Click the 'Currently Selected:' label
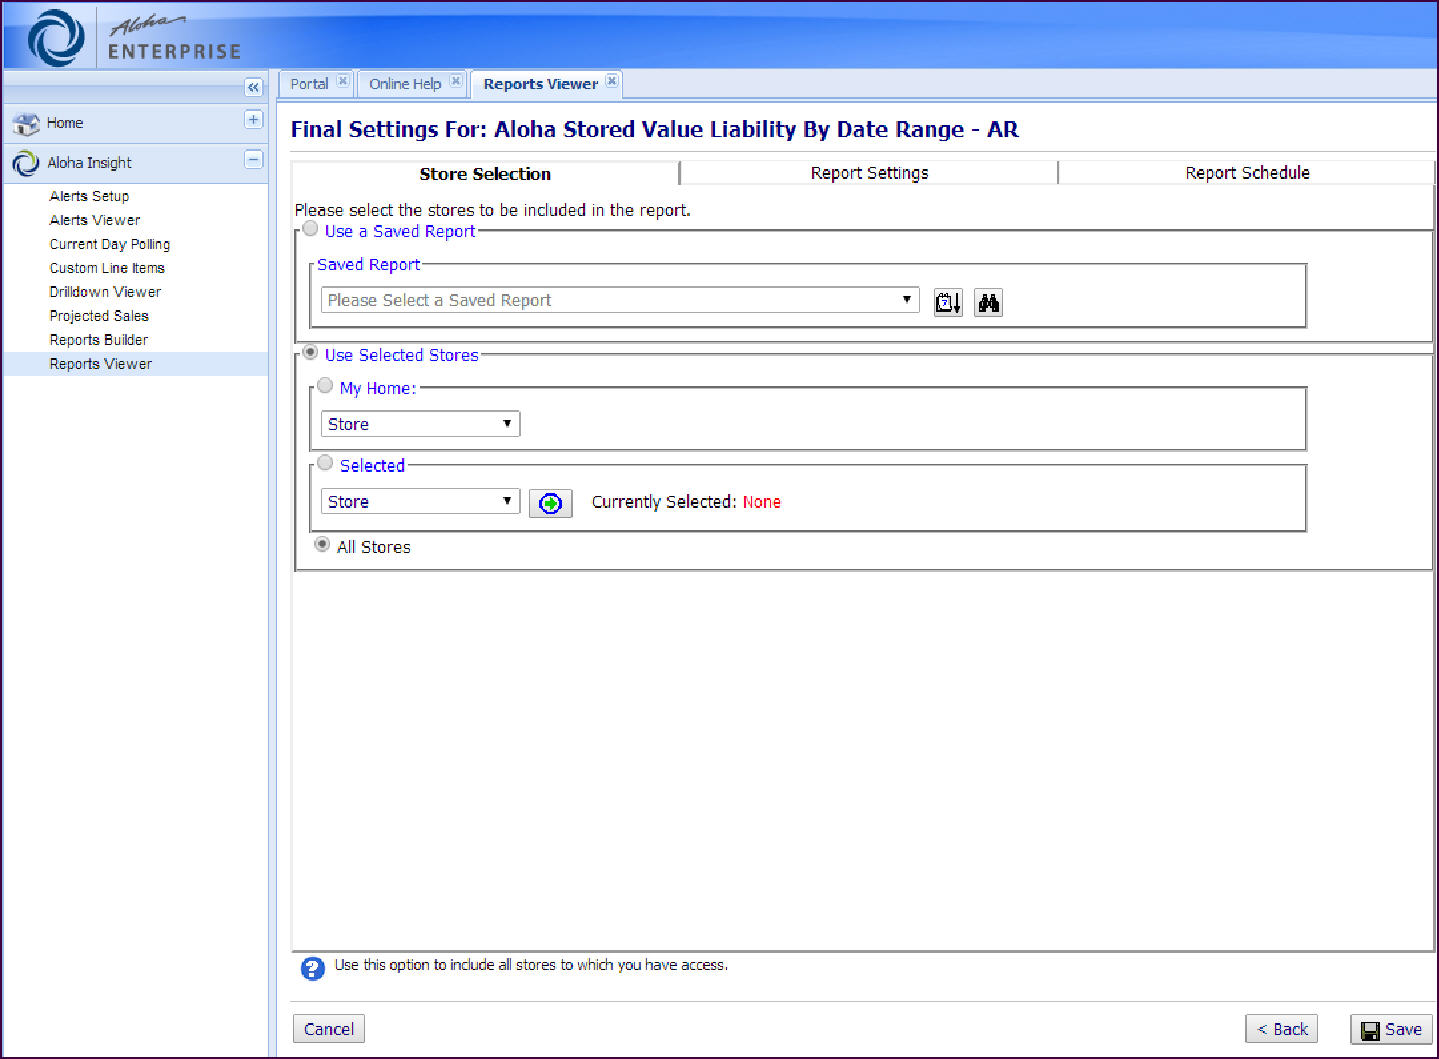This screenshot has height=1059, width=1439. 664,502
